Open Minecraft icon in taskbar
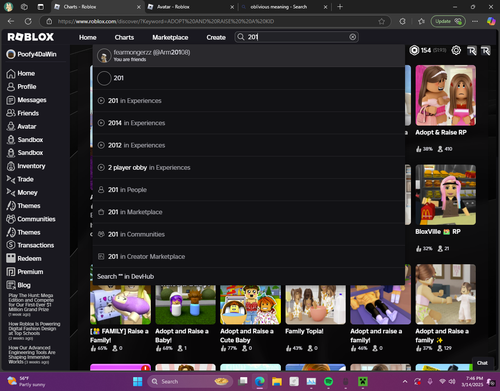The image size is (500, 391). pyautogui.click(x=363, y=381)
